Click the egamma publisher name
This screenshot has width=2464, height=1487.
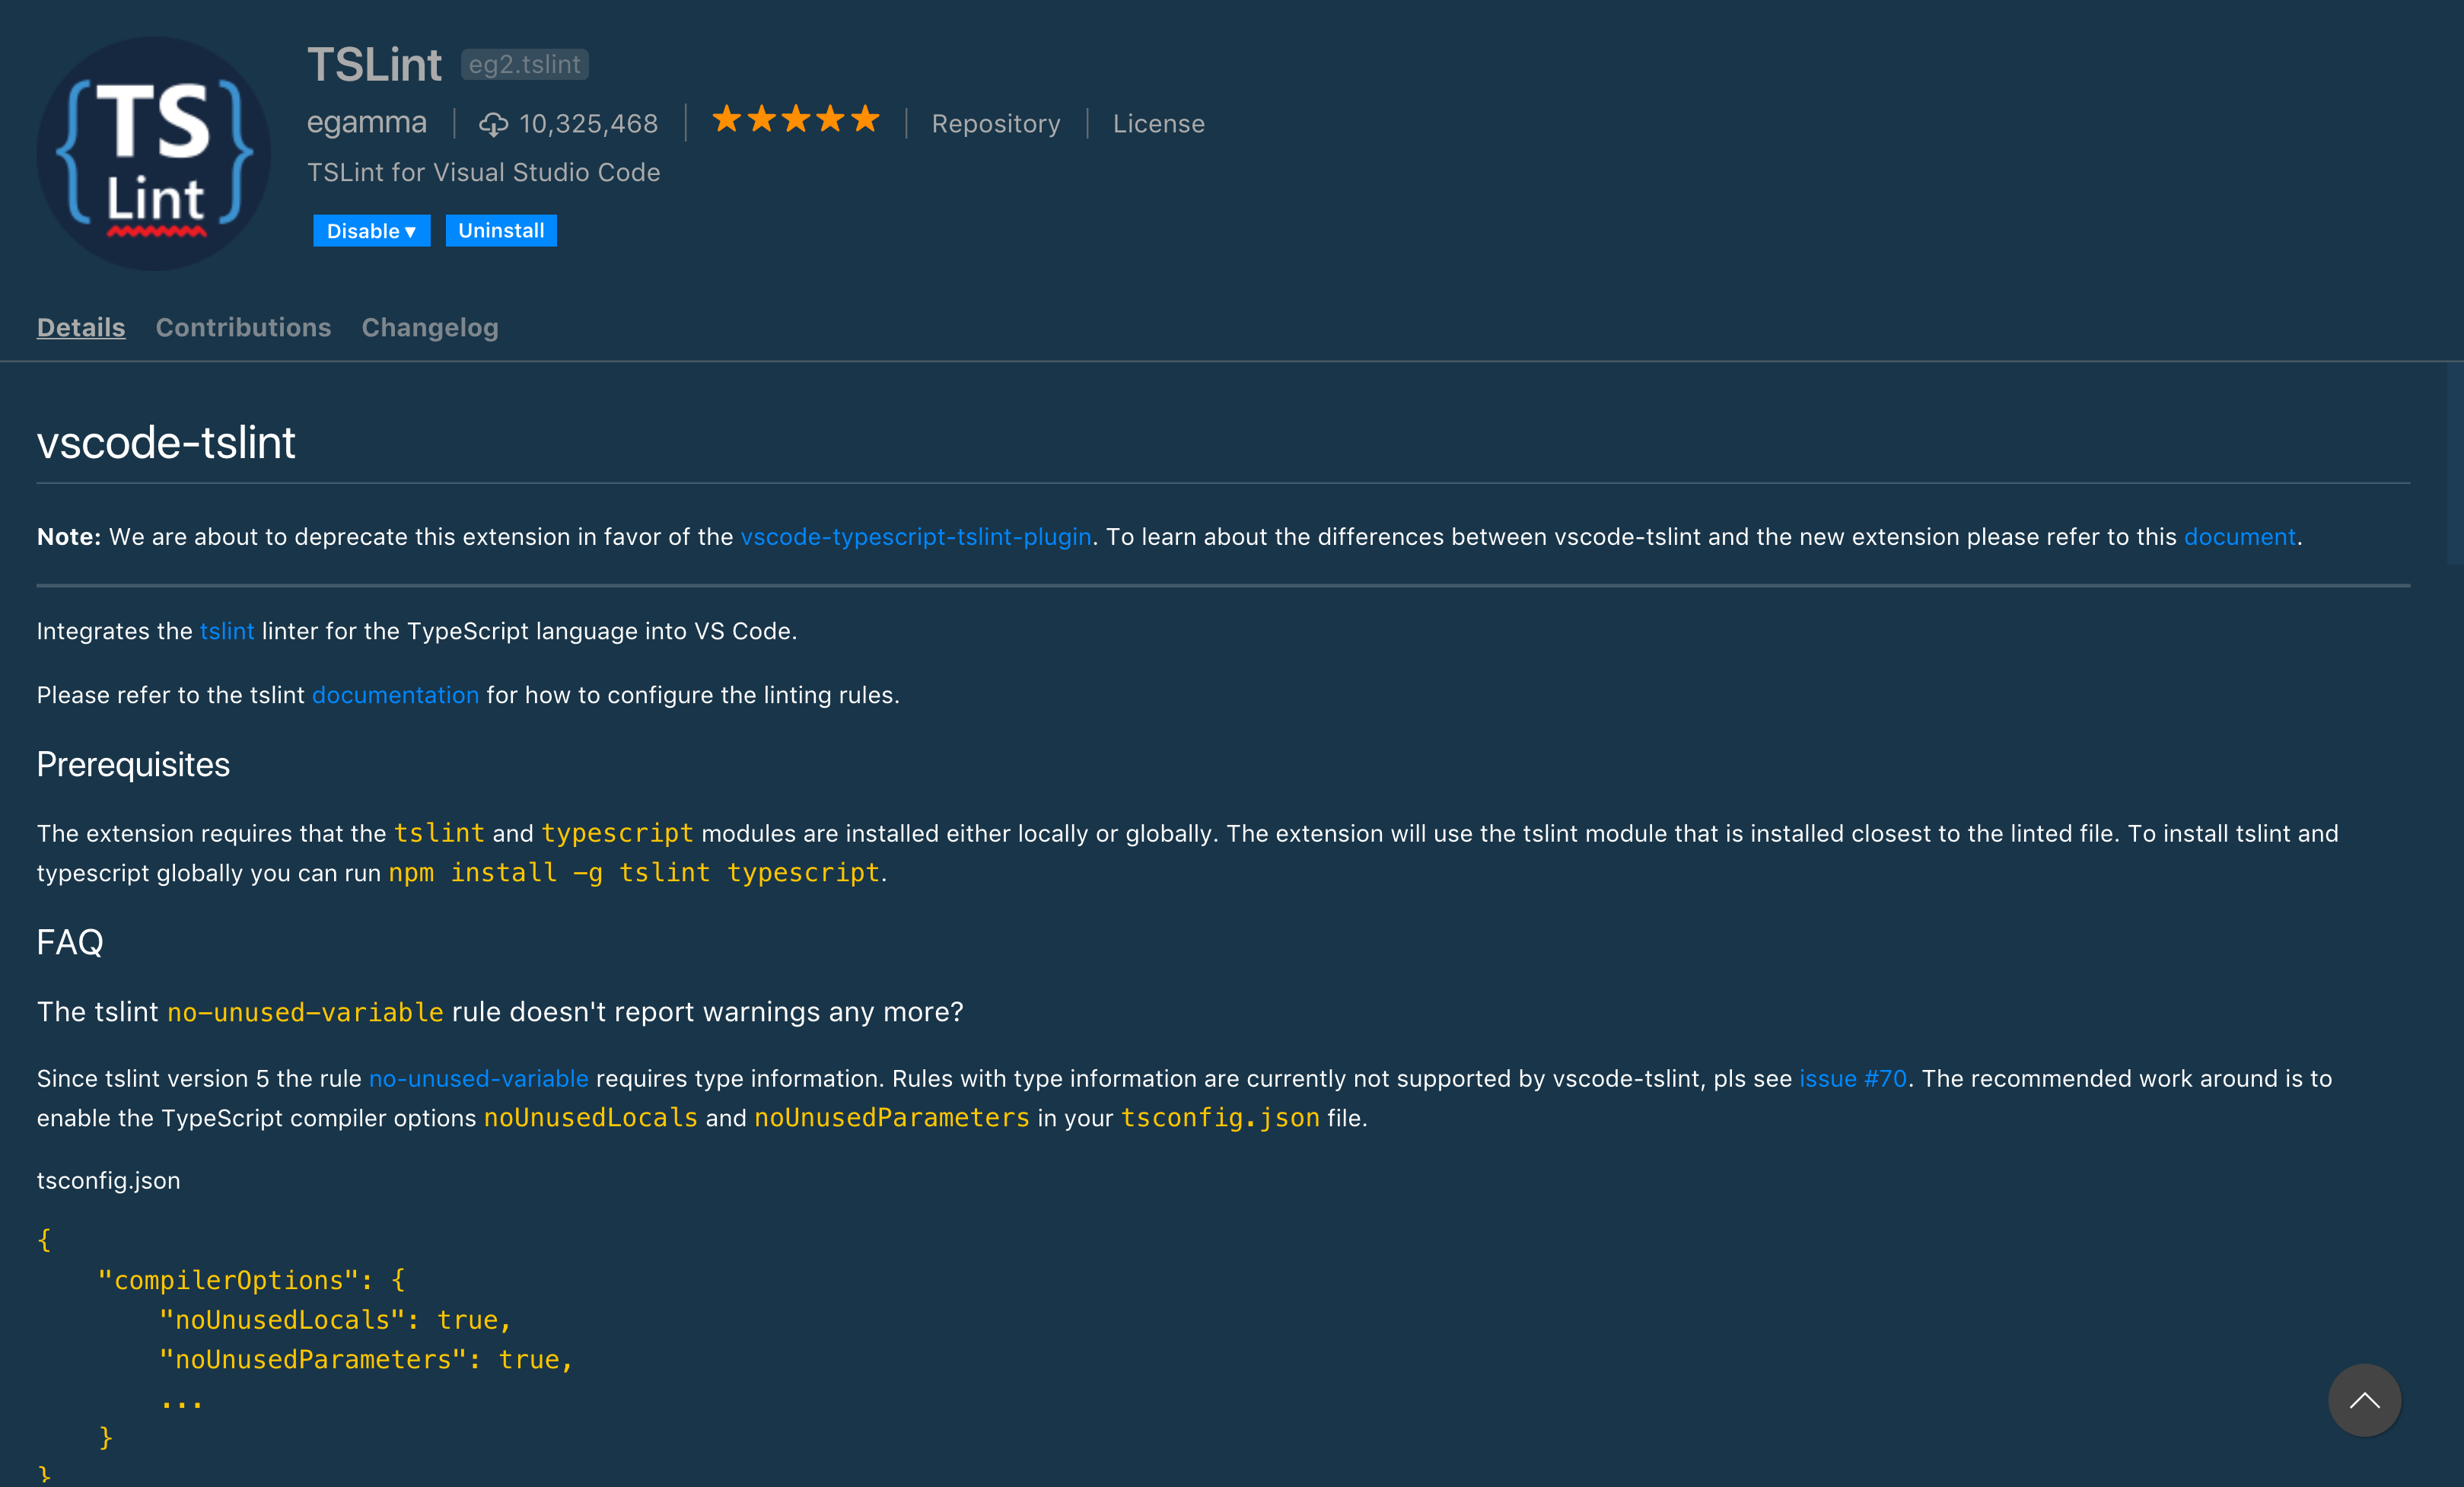pyautogui.click(x=367, y=122)
